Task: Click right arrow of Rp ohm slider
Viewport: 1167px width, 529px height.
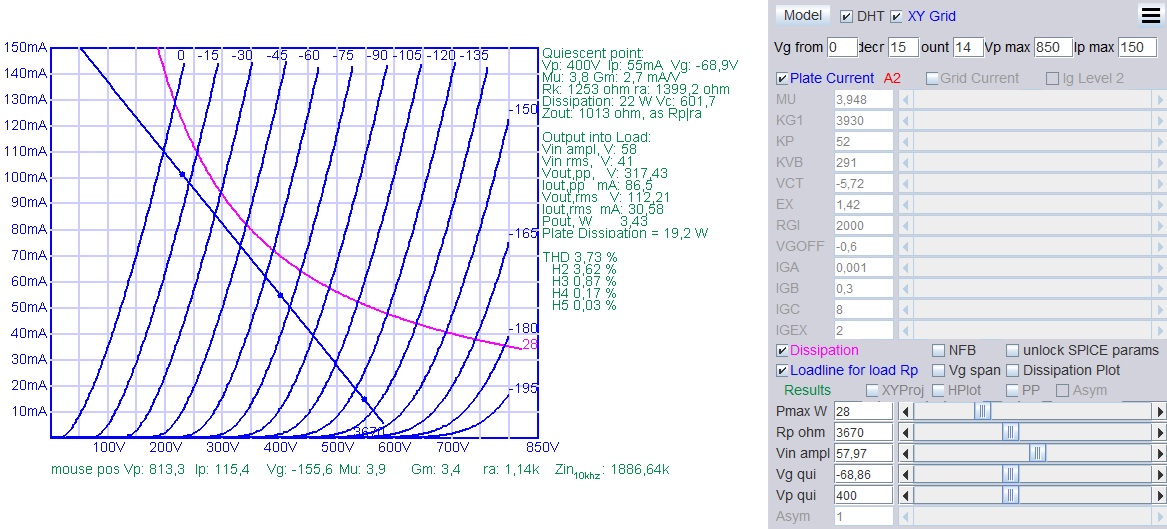Action: click(x=1160, y=432)
